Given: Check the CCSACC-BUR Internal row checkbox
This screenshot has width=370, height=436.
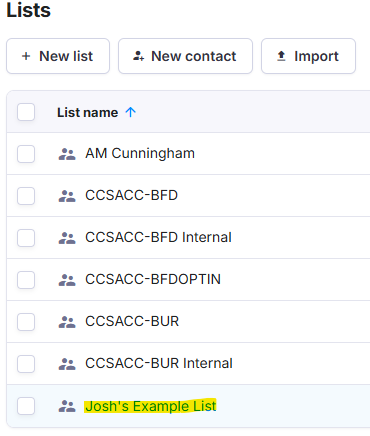Looking at the screenshot, I should (x=26, y=364).
